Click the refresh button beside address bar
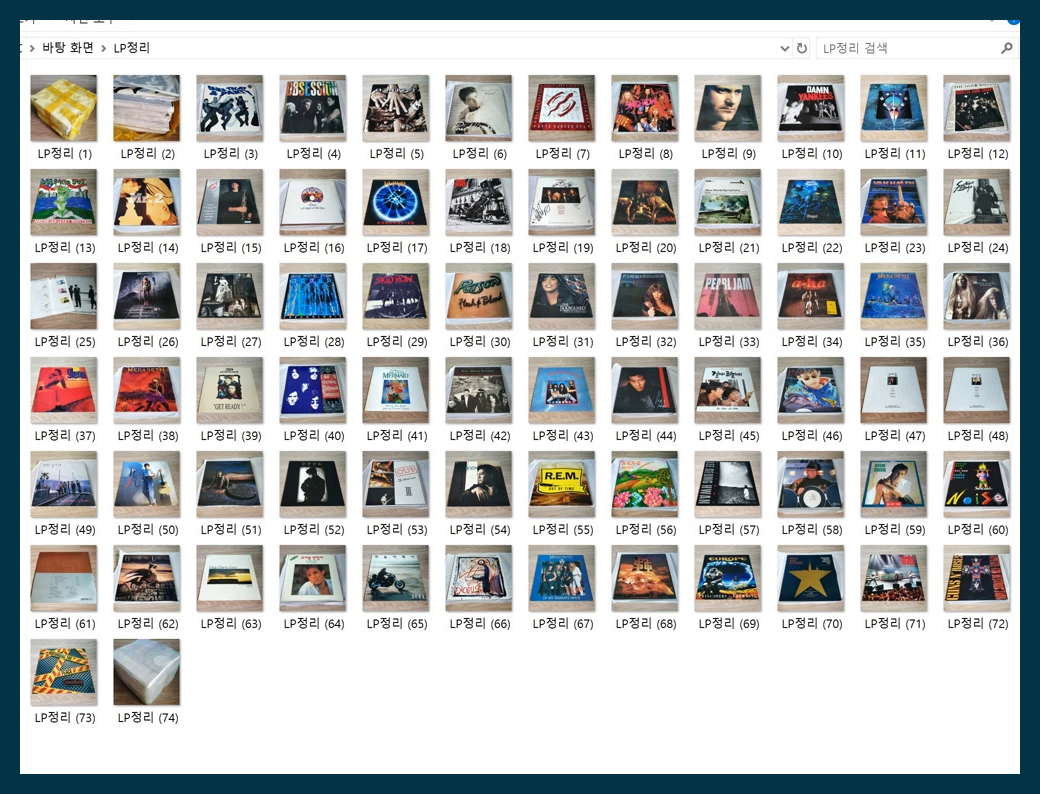The width and height of the screenshot is (1040, 794). [802, 48]
